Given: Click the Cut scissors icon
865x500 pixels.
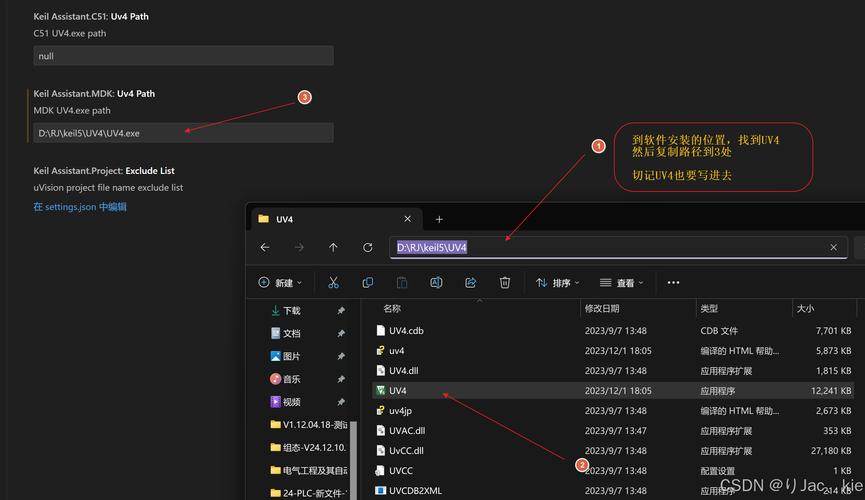Looking at the screenshot, I should [x=333, y=283].
